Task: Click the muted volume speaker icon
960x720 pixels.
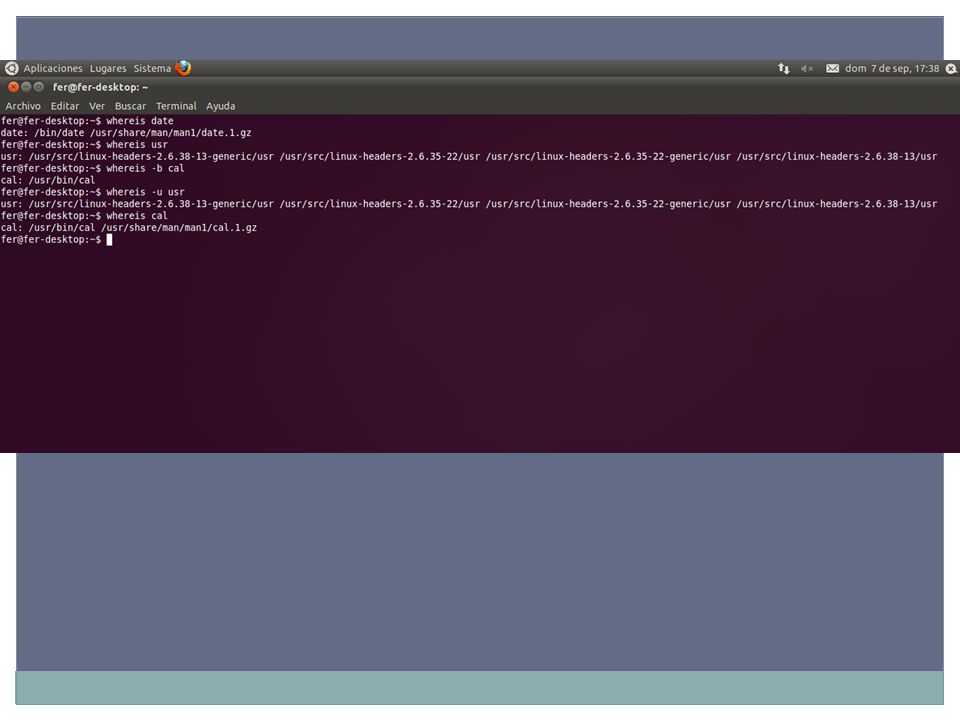Action: point(807,69)
